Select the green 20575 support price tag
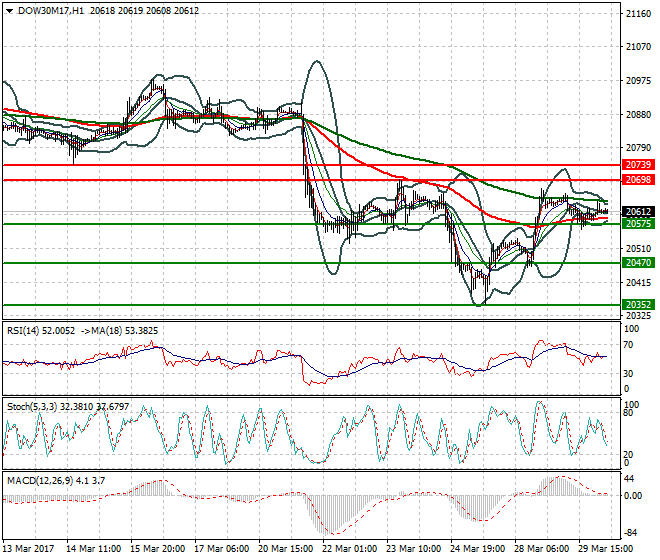 pos(638,224)
